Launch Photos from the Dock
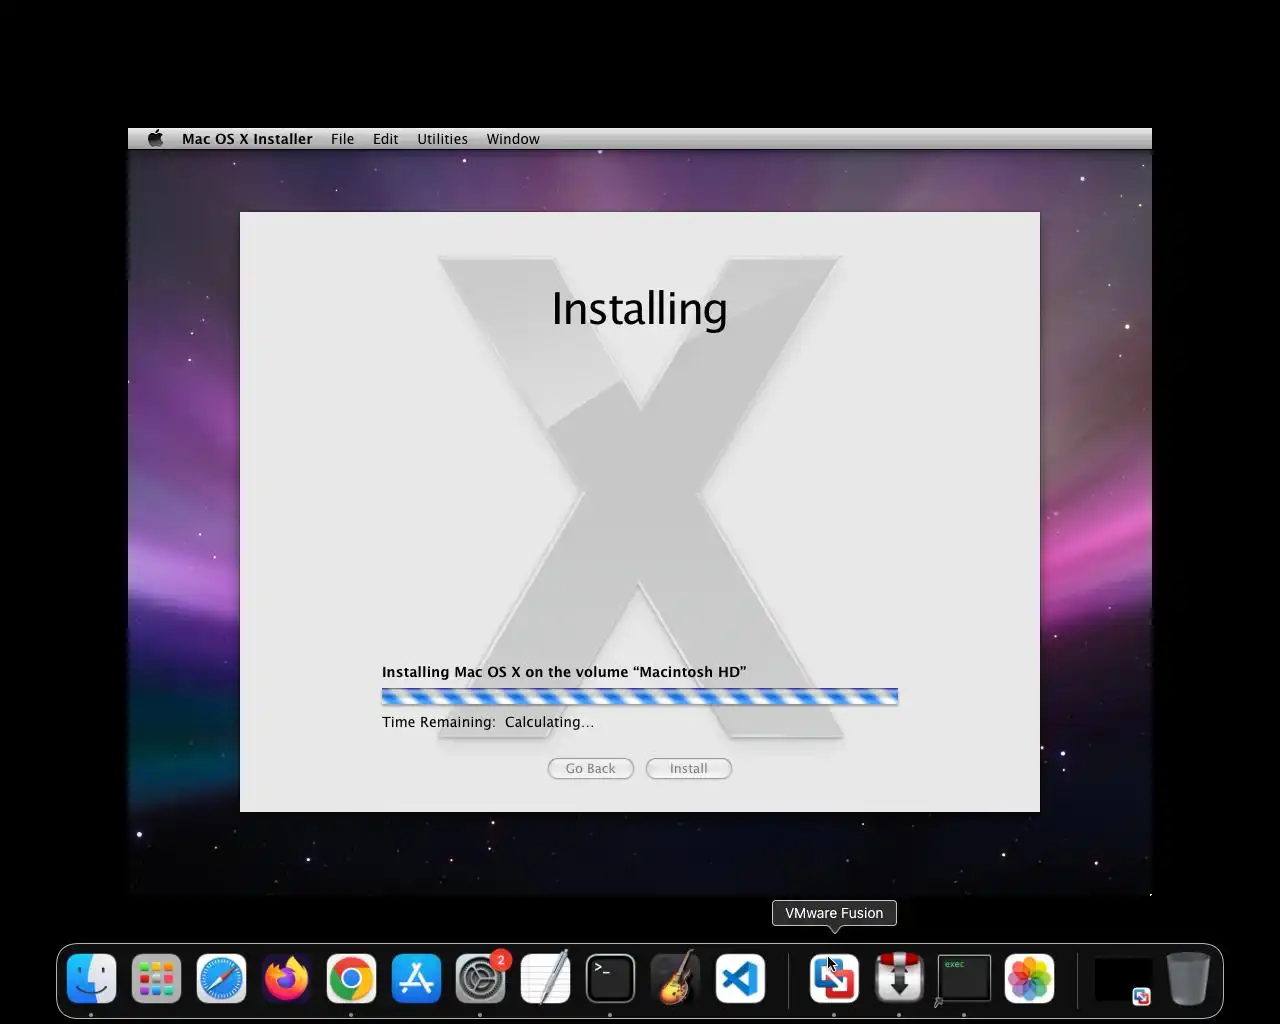Screen dimensions: 1280x1024 click(1029, 978)
